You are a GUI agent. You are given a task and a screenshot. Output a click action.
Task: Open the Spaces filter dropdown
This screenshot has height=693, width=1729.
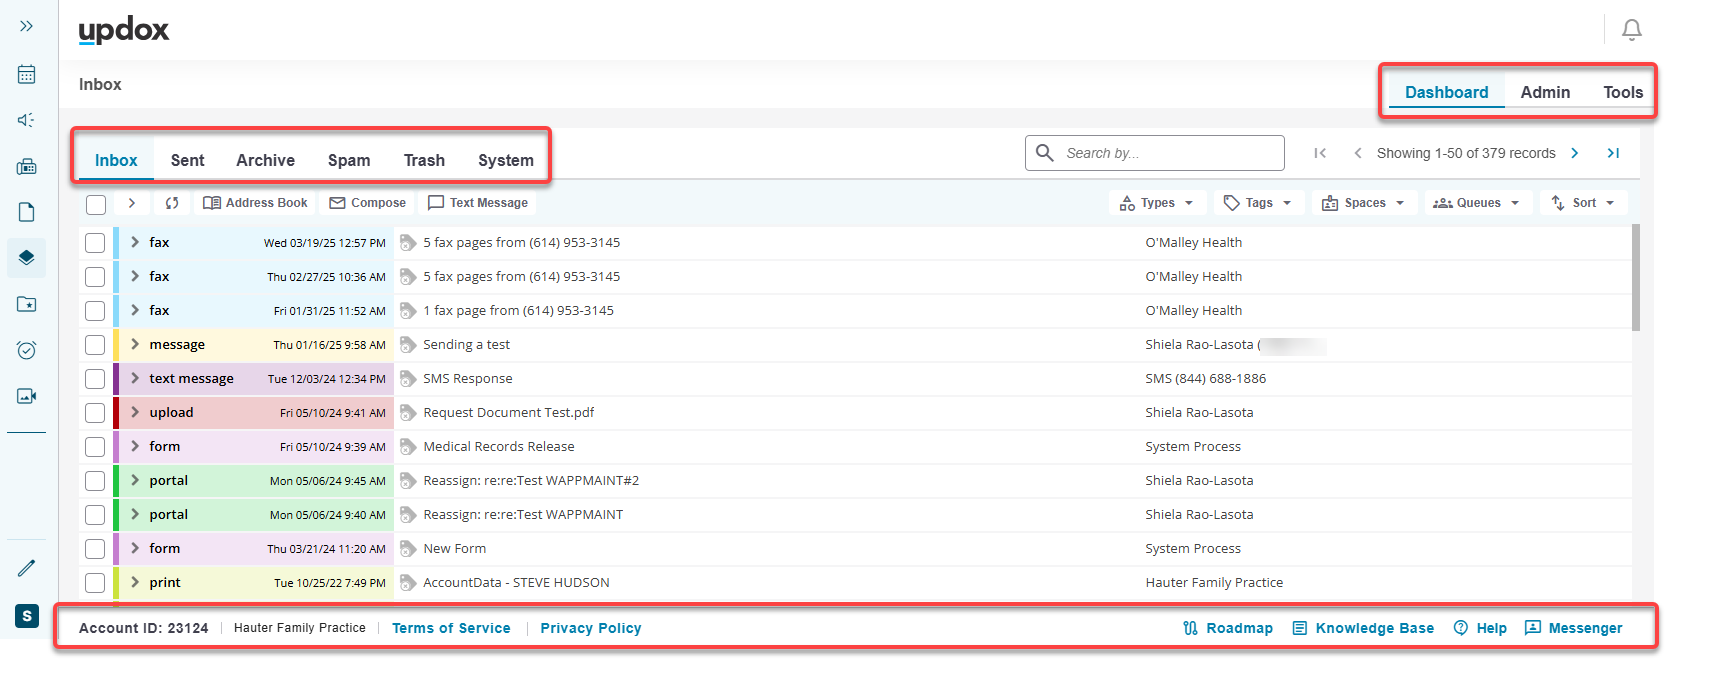pyautogui.click(x=1364, y=203)
